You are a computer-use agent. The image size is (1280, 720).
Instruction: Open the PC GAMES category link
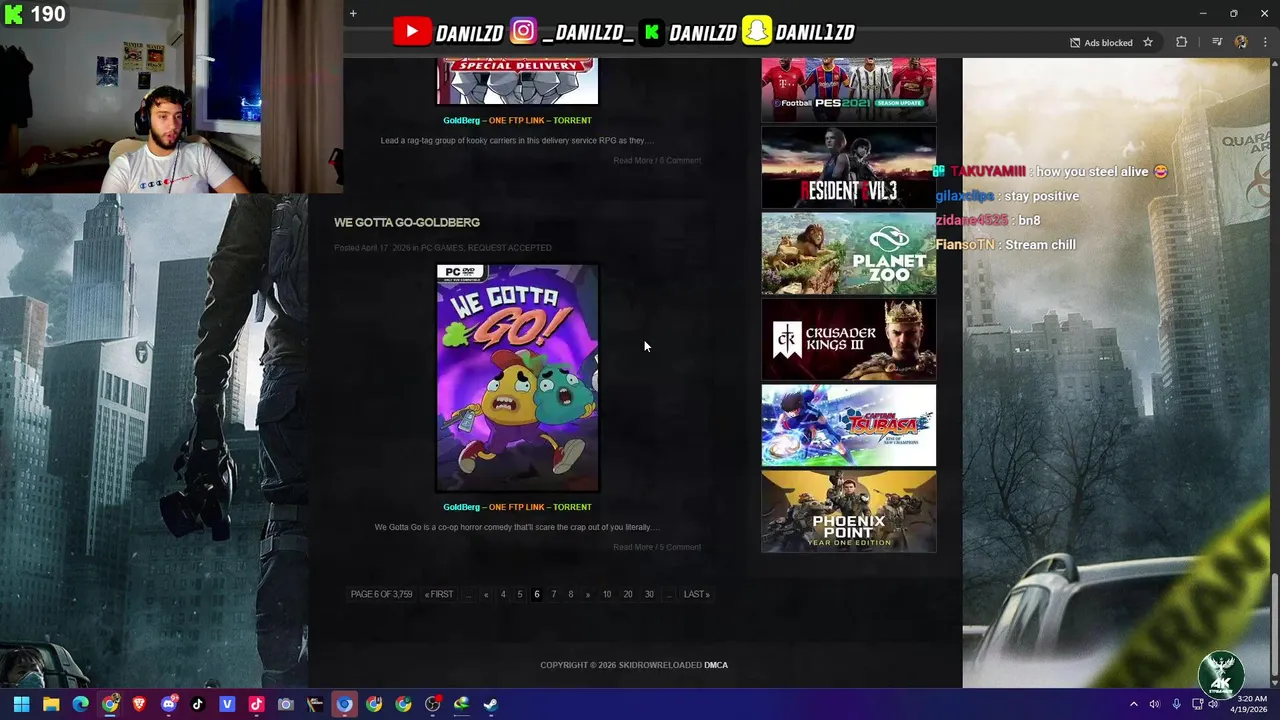442,248
